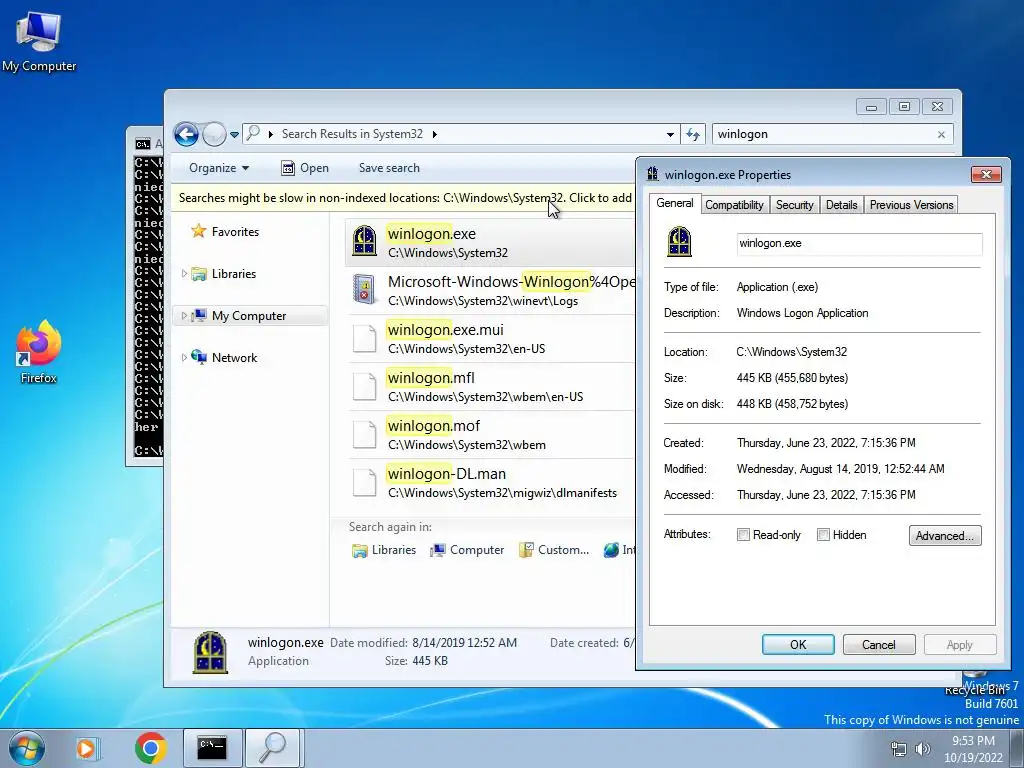The height and width of the screenshot is (768, 1024).
Task: Click the Advanced... attributes button
Action: click(945, 536)
